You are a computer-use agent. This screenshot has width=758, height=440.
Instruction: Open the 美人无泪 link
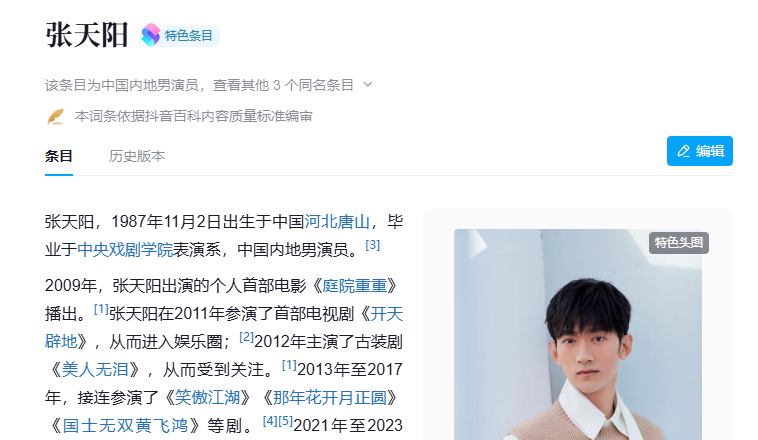[x=95, y=369]
